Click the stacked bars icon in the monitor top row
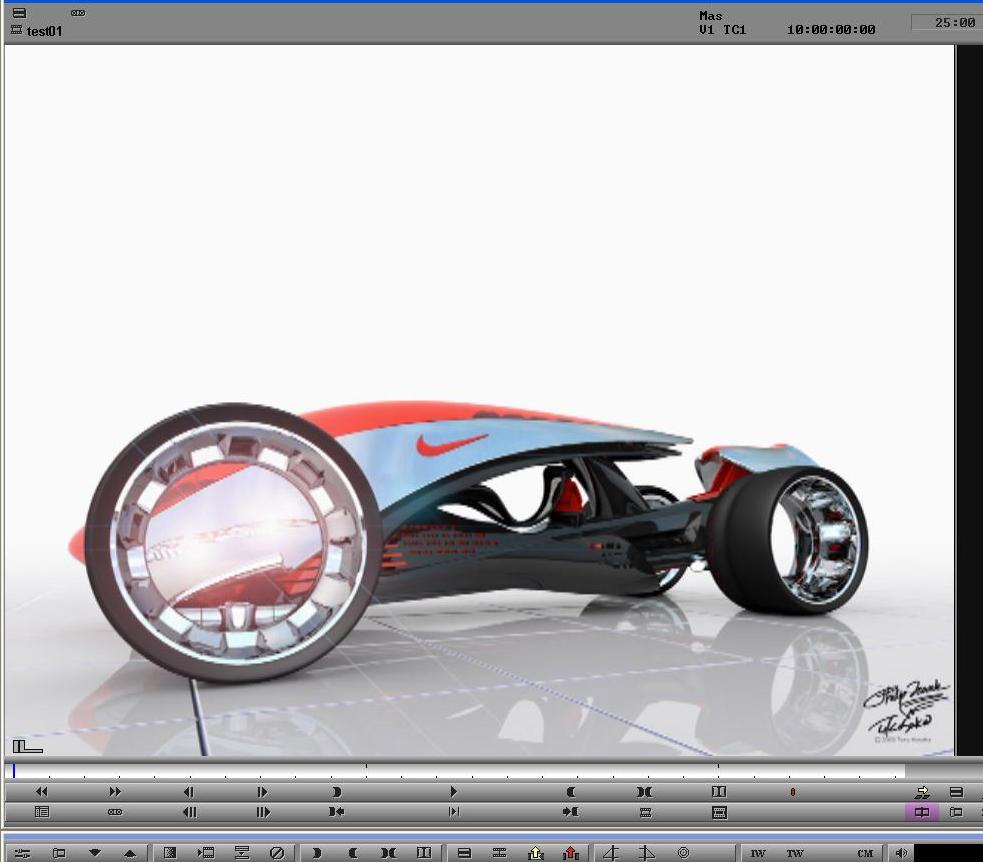Image resolution: width=983 pixels, height=863 pixels. [x=956, y=792]
